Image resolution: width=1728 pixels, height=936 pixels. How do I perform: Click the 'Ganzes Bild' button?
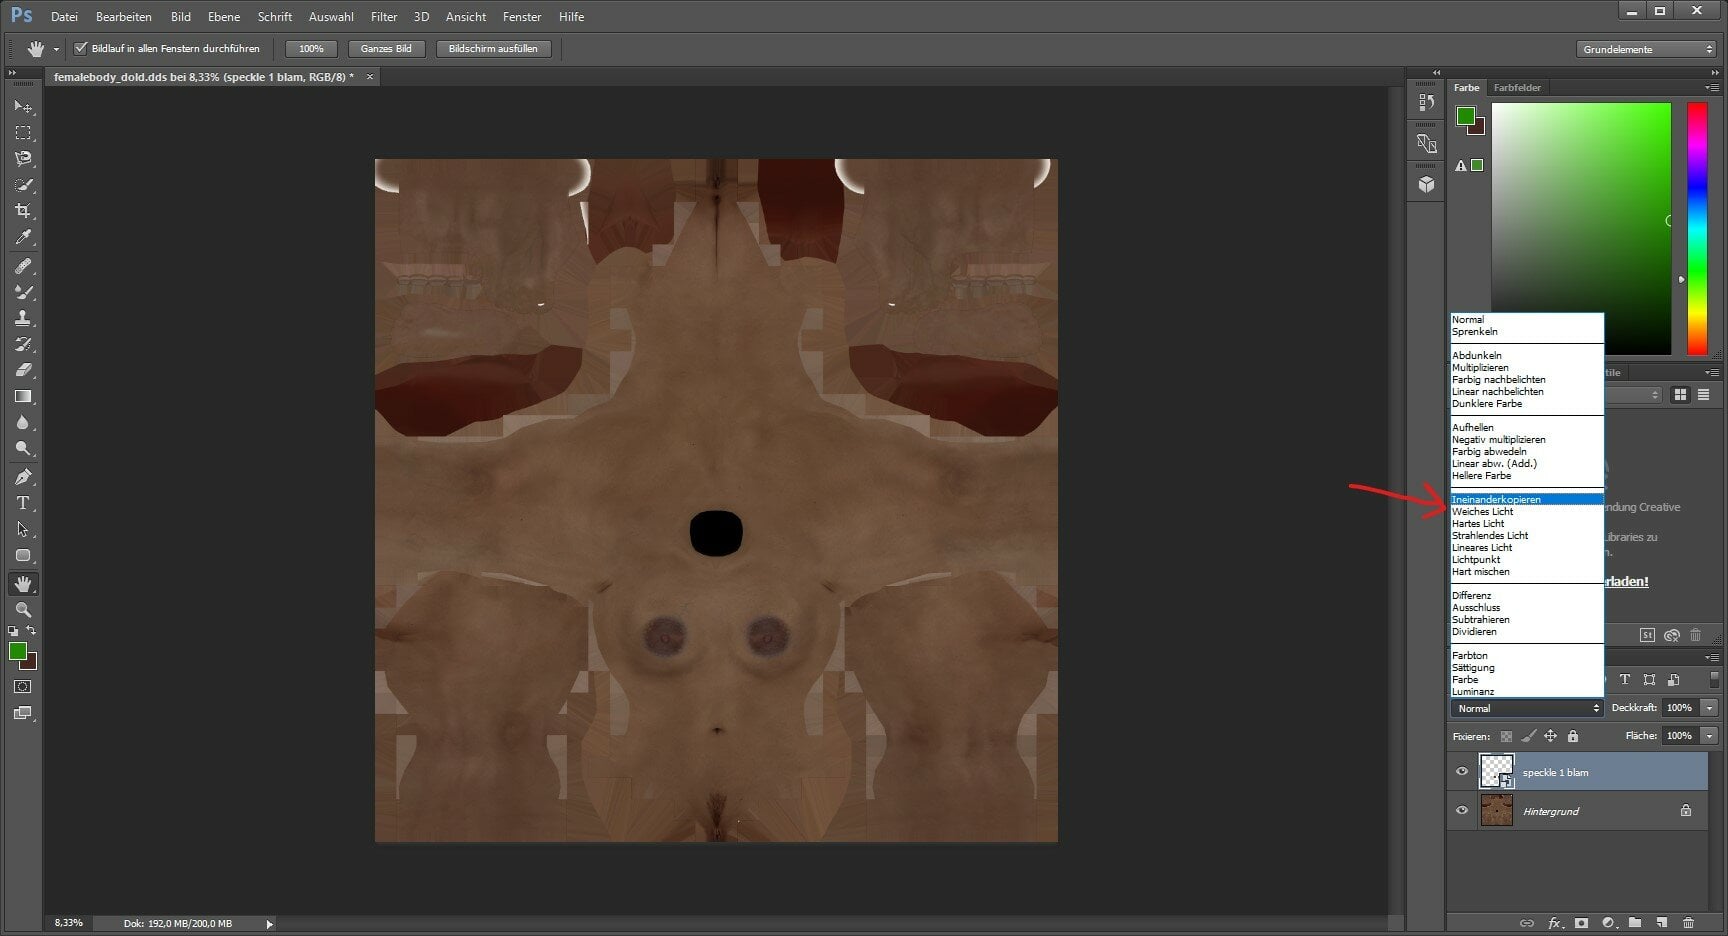(x=386, y=49)
